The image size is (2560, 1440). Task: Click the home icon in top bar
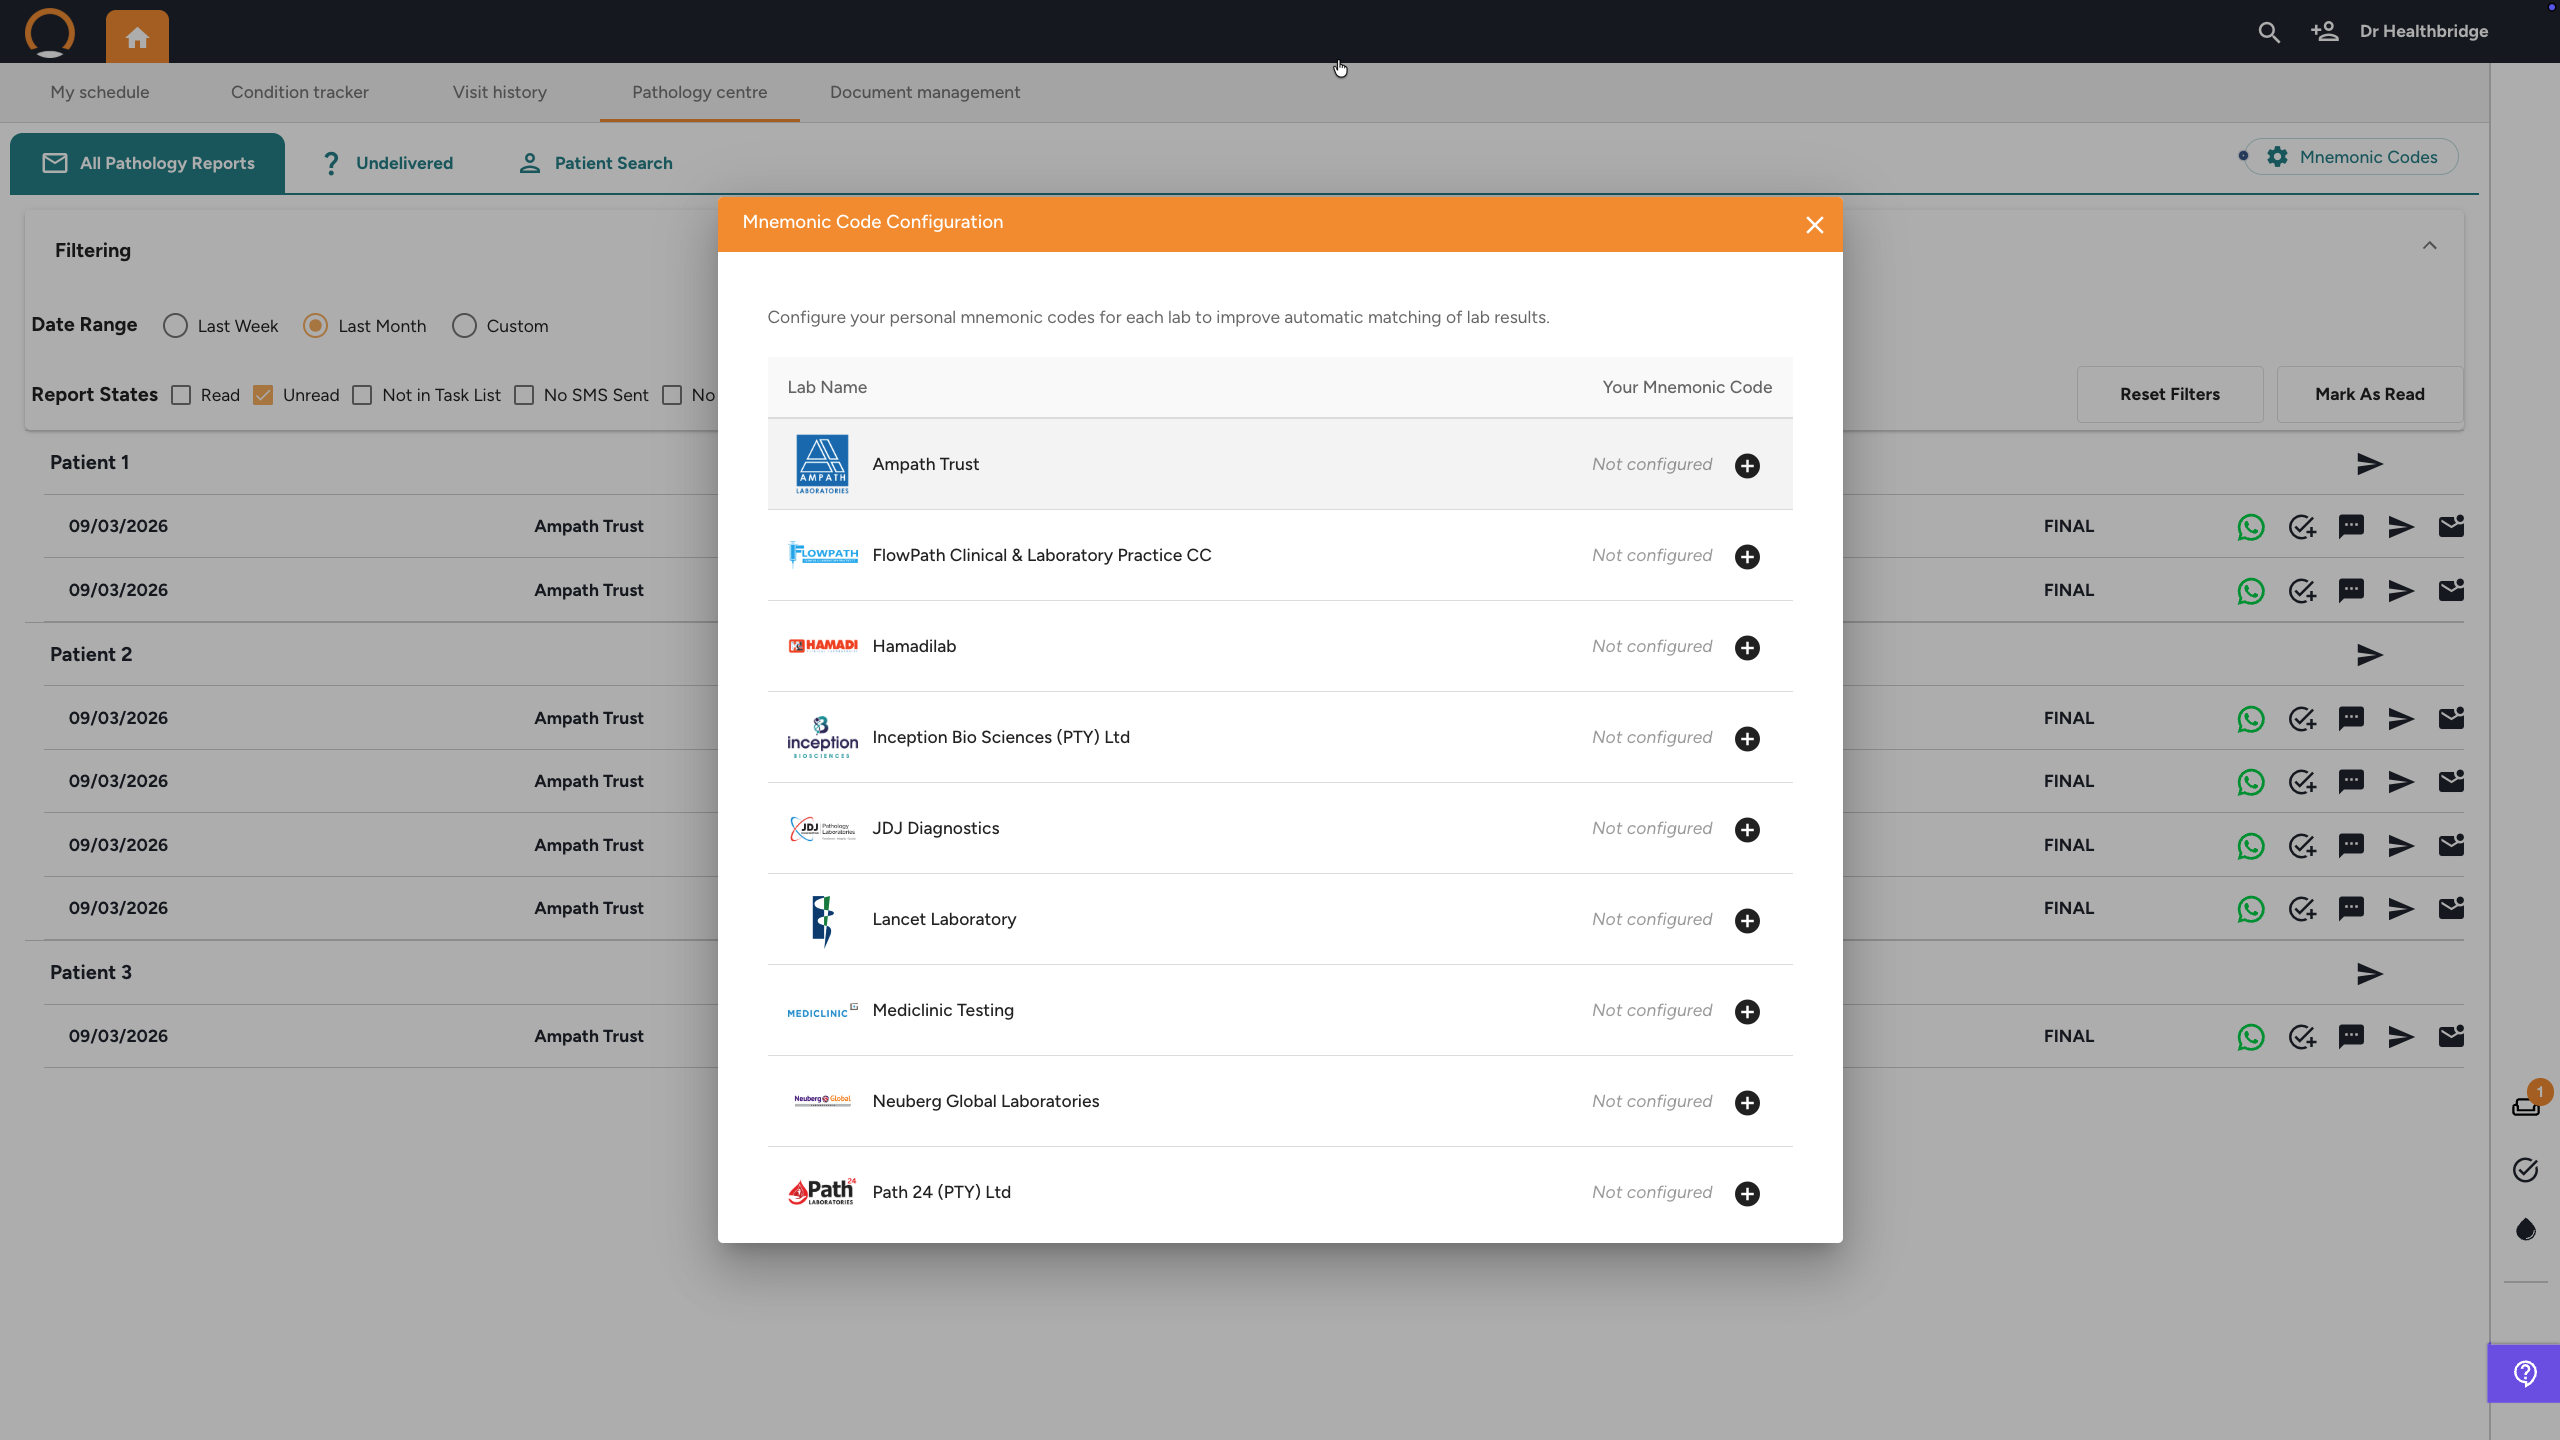pos(137,37)
